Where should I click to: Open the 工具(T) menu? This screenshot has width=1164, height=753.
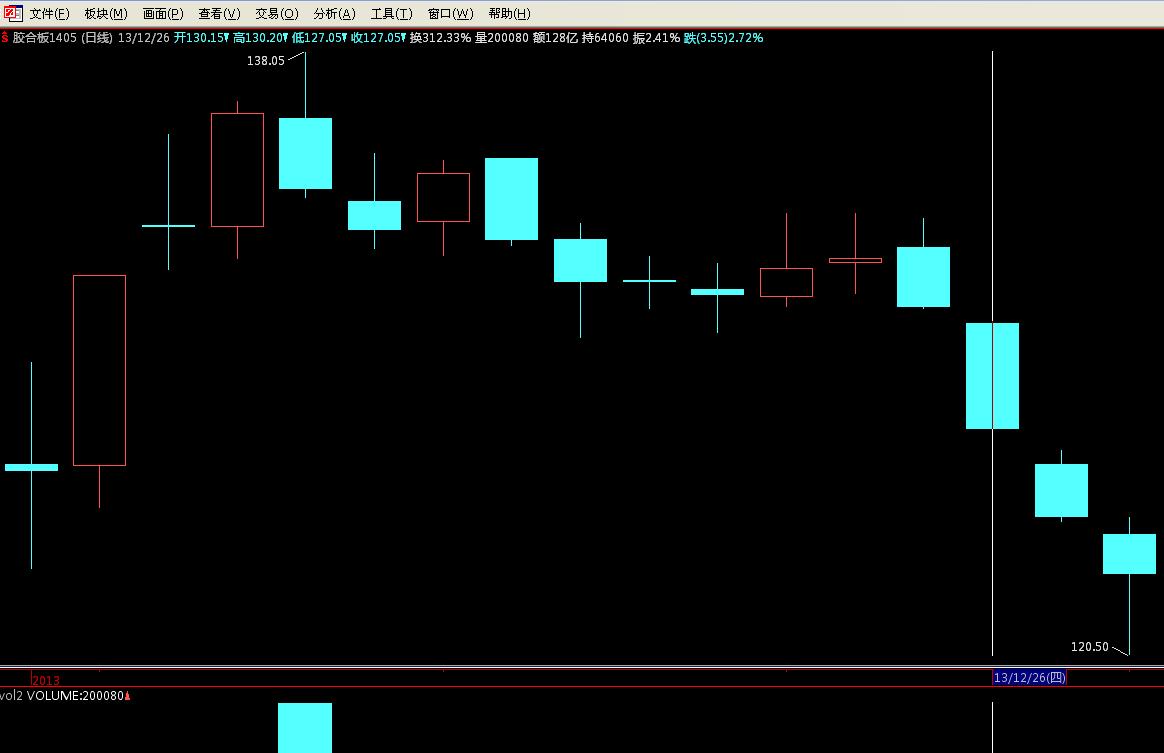(x=391, y=14)
